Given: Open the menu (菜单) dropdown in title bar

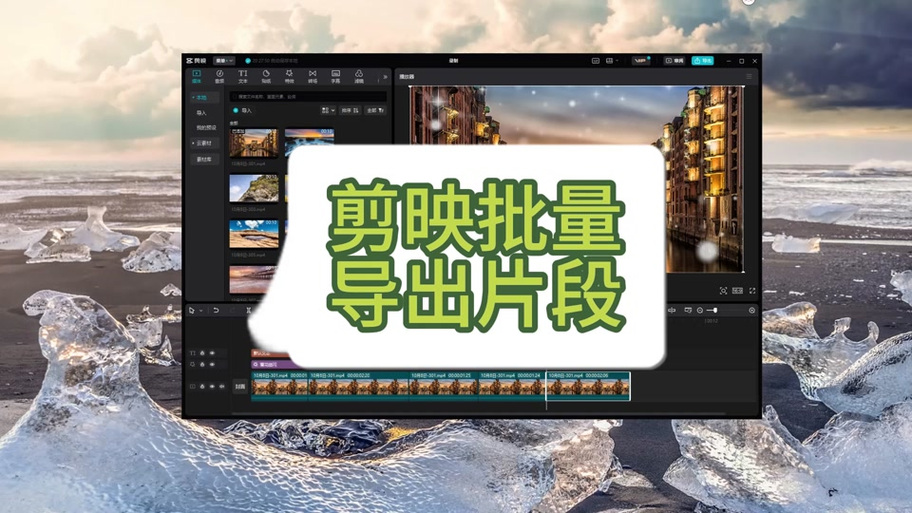Looking at the screenshot, I should [x=224, y=60].
